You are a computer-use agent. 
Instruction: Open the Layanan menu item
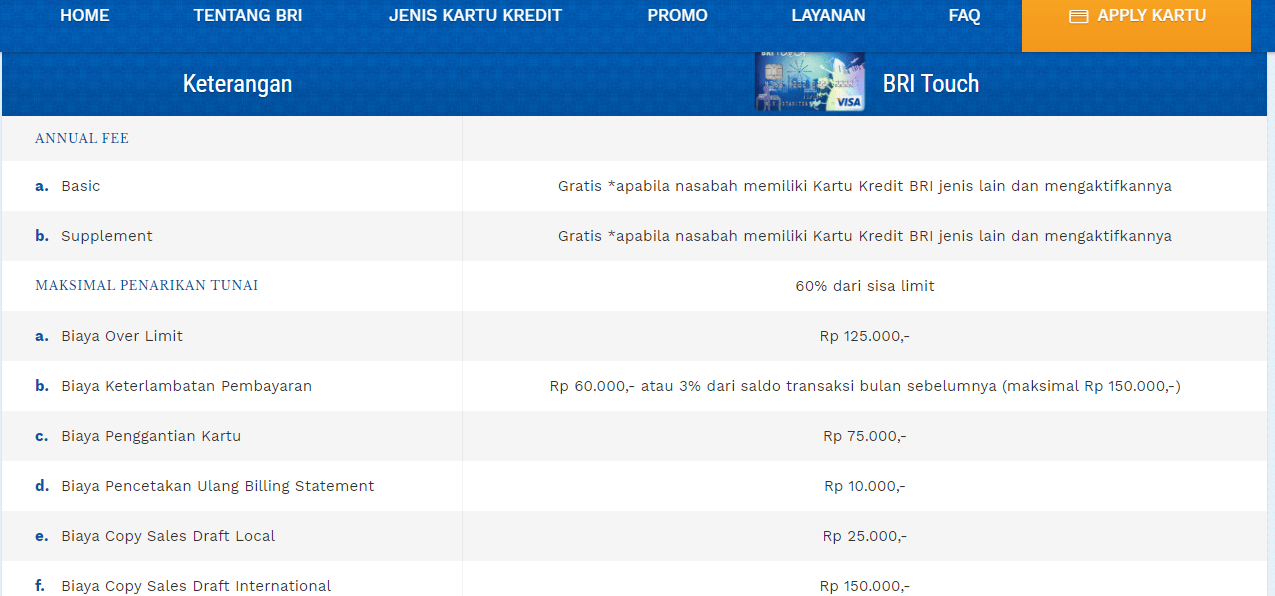point(828,16)
